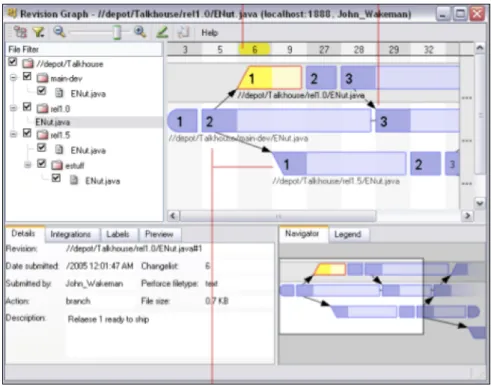Collapse the rel1.5 tree node
491x386 pixels.
click(x=13, y=134)
